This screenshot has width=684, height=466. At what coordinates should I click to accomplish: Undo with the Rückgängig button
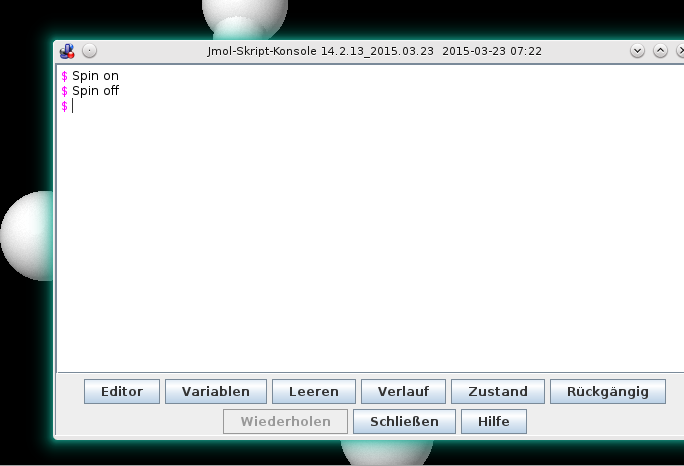(608, 391)
